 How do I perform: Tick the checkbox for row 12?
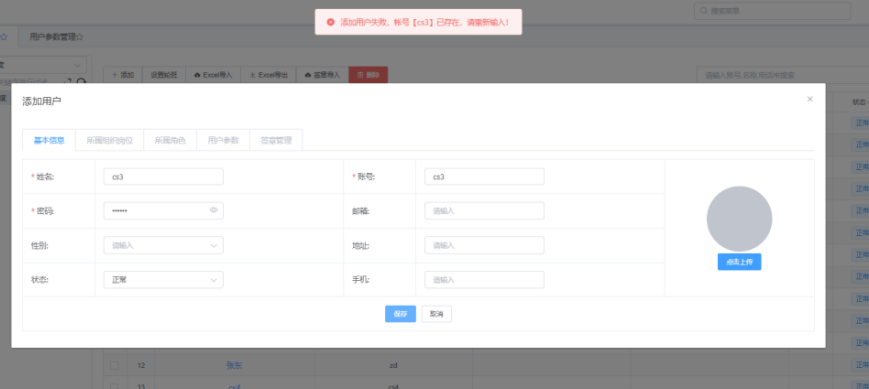pyautogui.click(x=114, y=366)
